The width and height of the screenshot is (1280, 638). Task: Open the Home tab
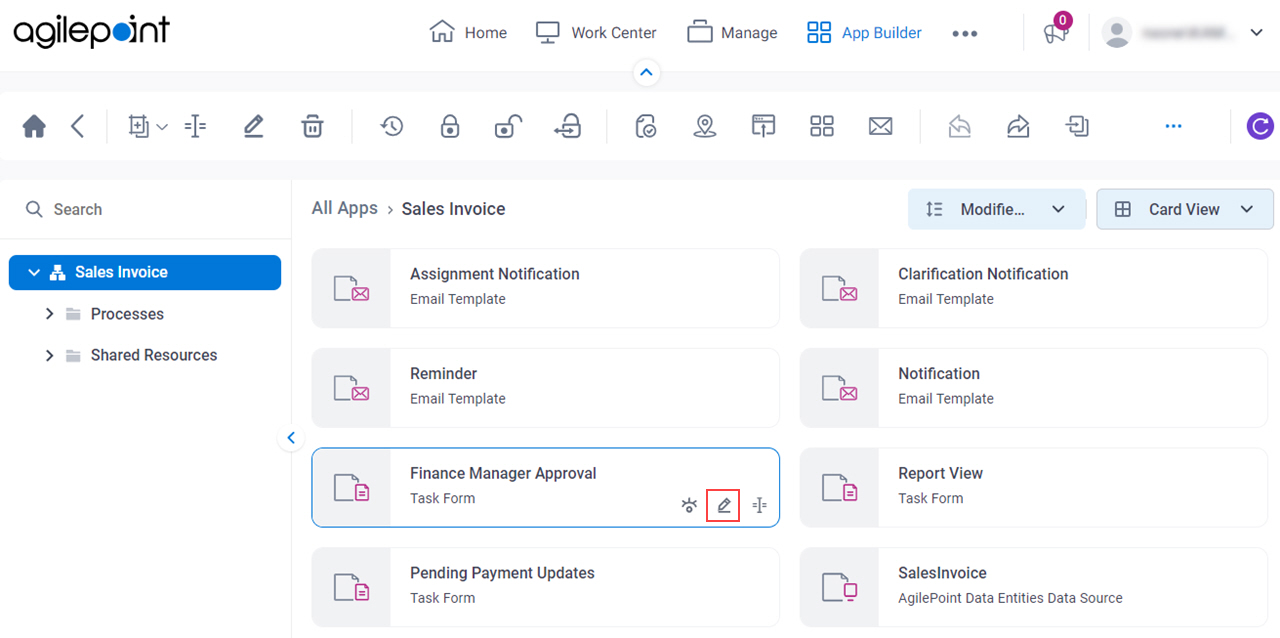click(x=468, y=32)
